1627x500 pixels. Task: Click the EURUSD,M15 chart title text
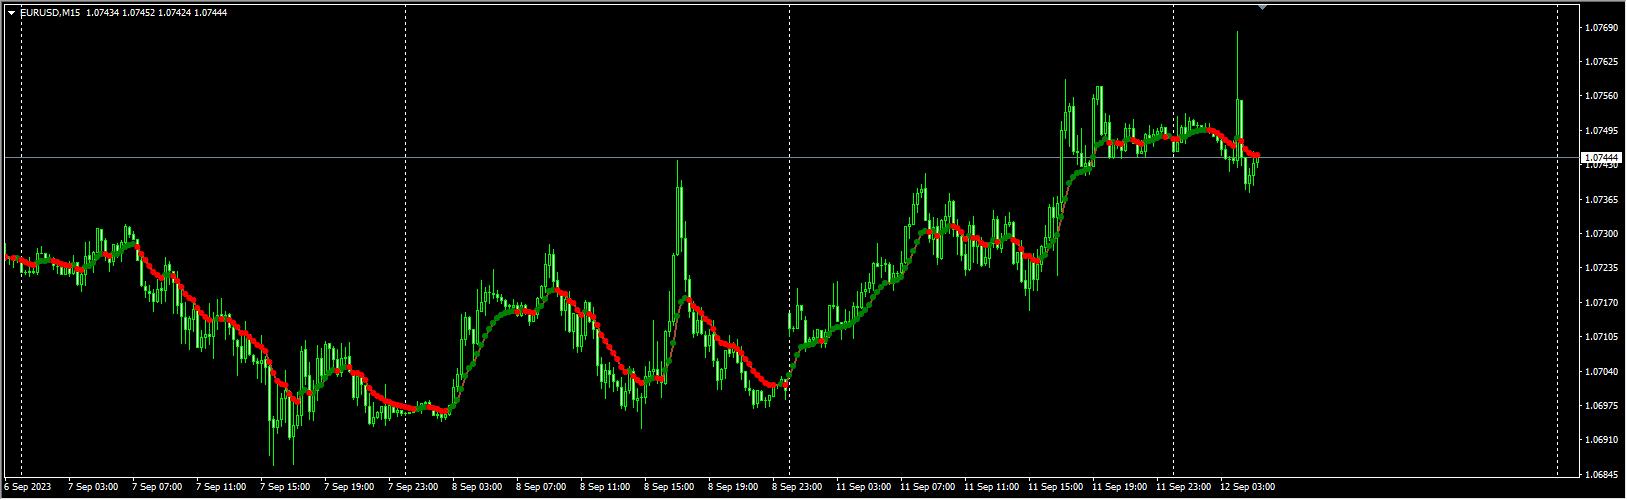(50, 12)
